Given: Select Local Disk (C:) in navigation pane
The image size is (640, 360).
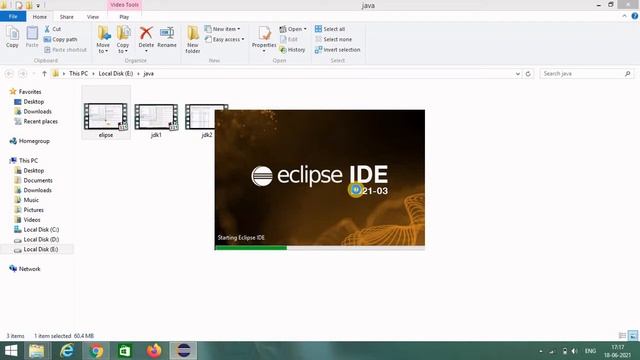Looking at the screenshot, I should point(41,229).
